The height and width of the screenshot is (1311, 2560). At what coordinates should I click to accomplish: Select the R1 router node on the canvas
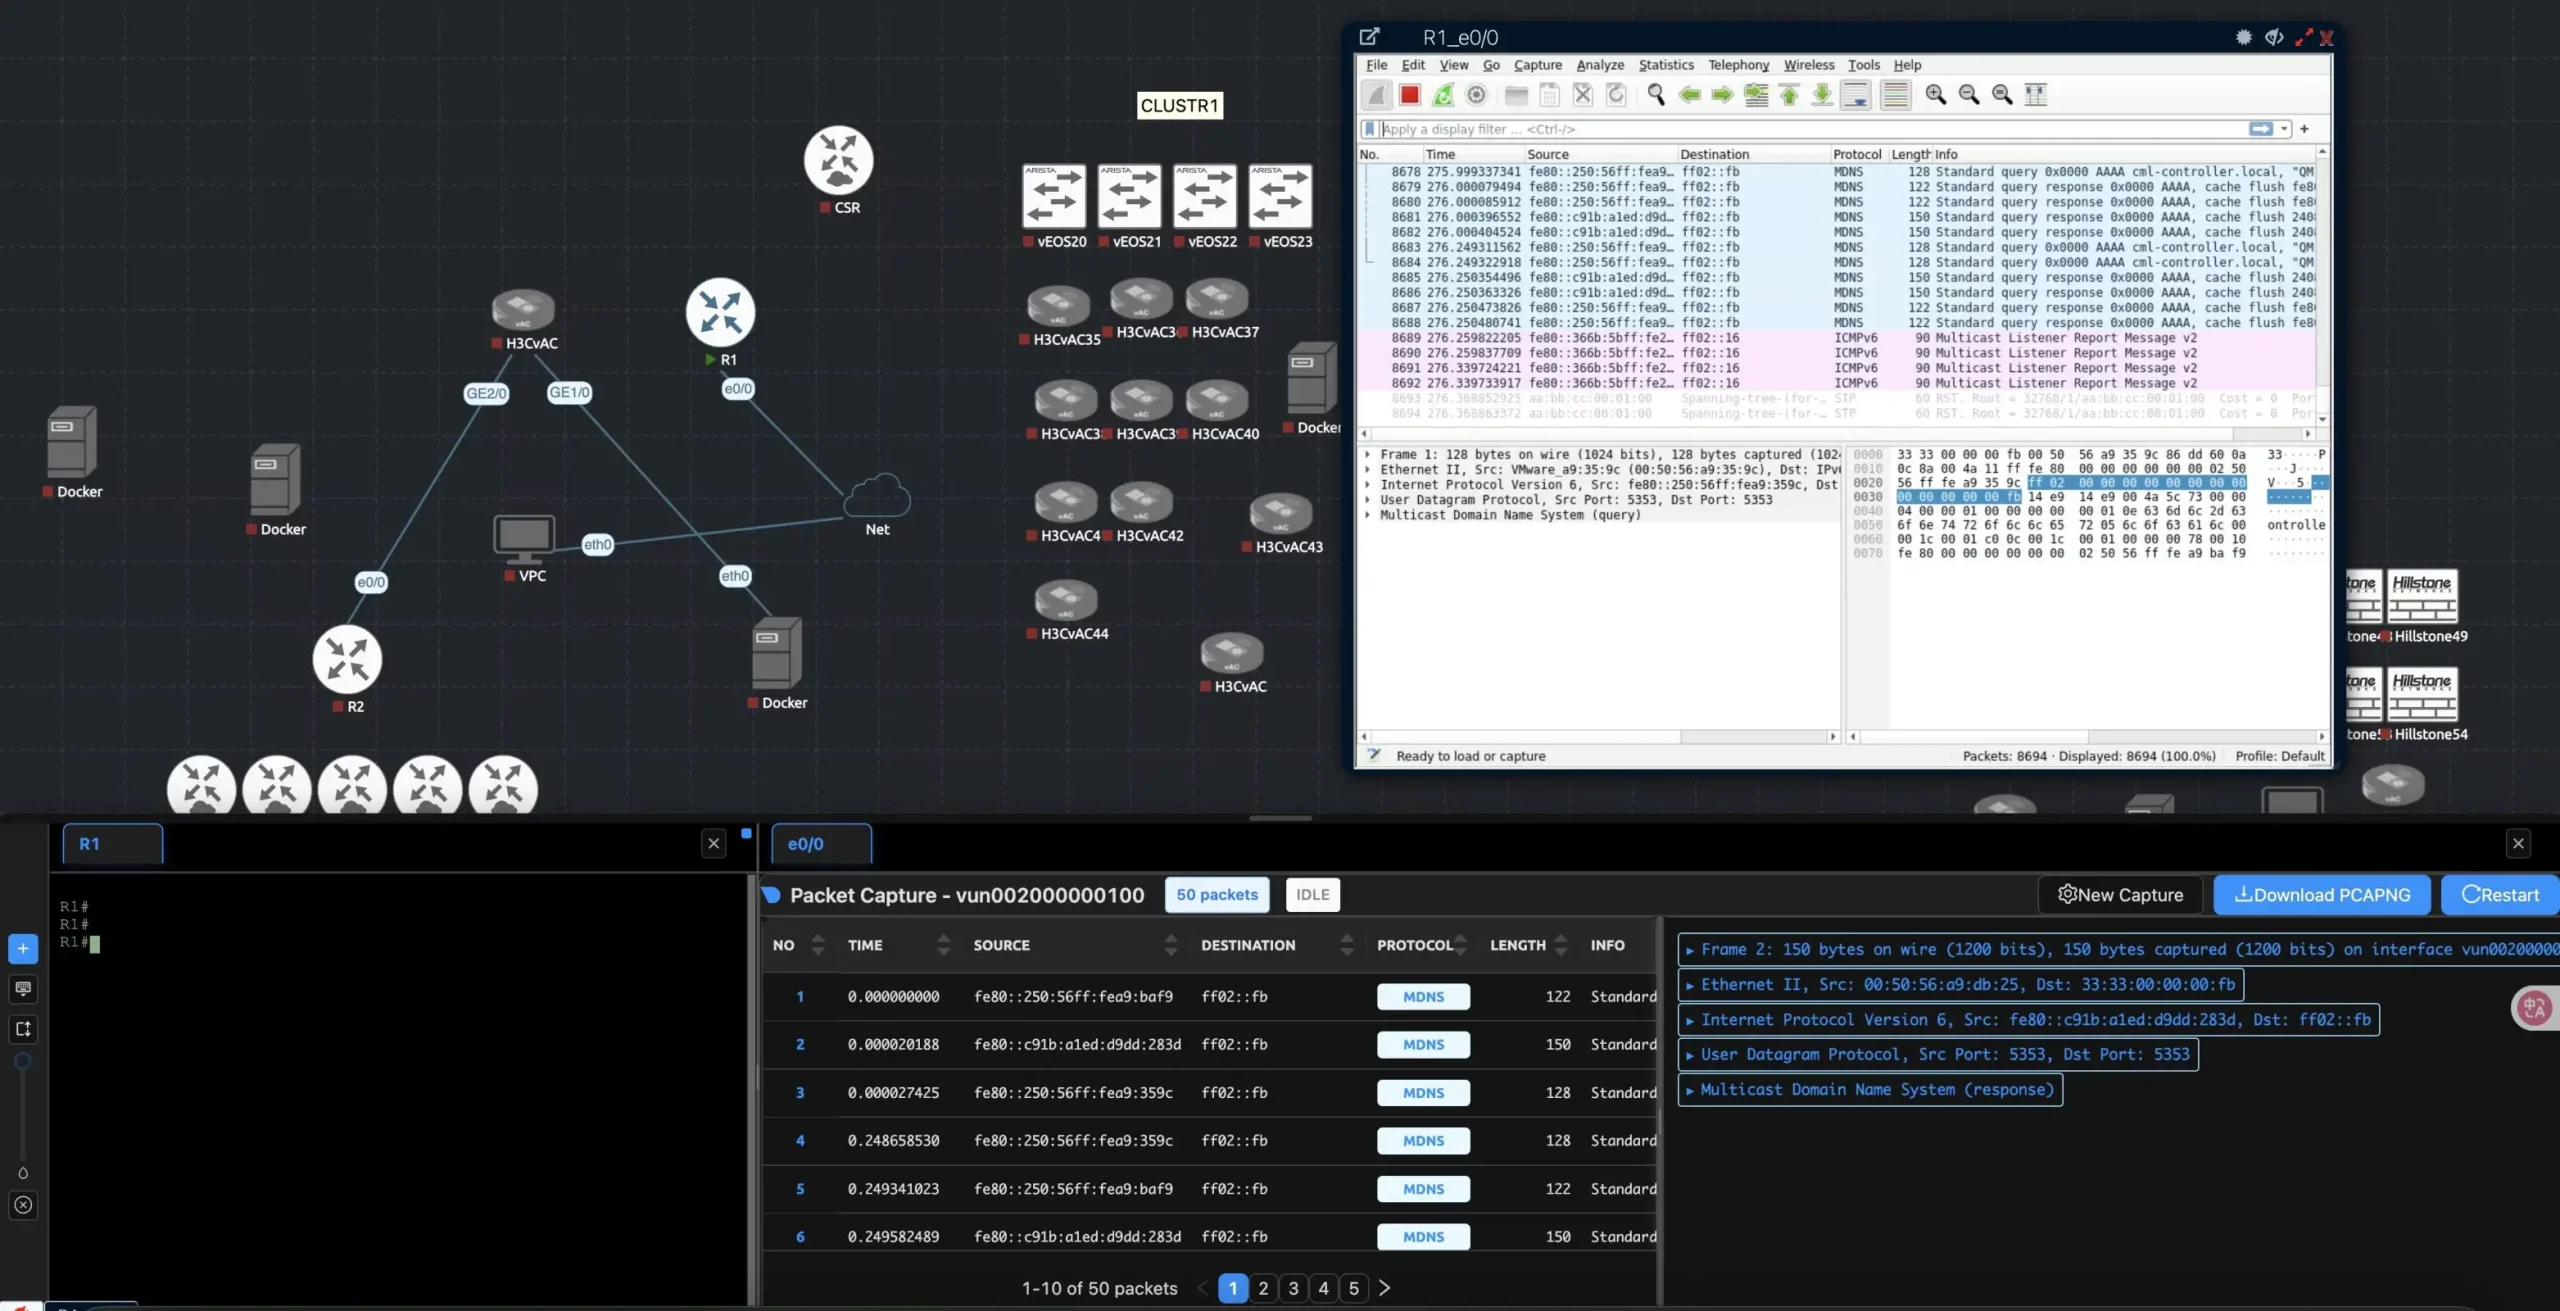(720, 312)
